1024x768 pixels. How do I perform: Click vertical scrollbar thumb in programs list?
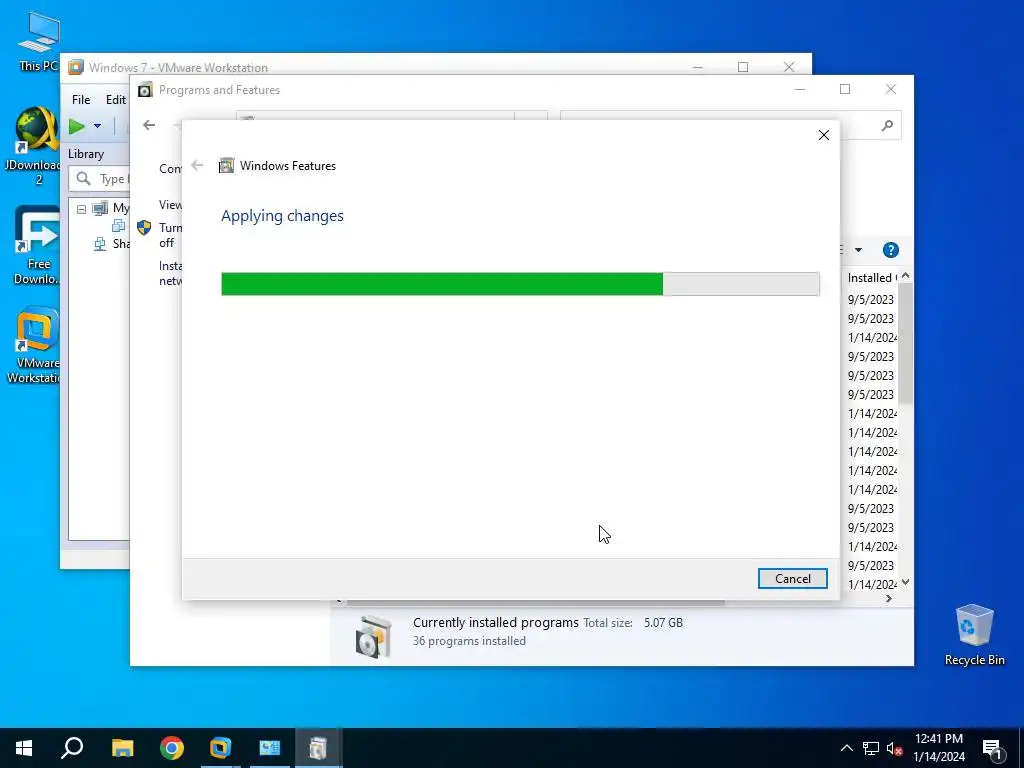click(x=905, y=343)
